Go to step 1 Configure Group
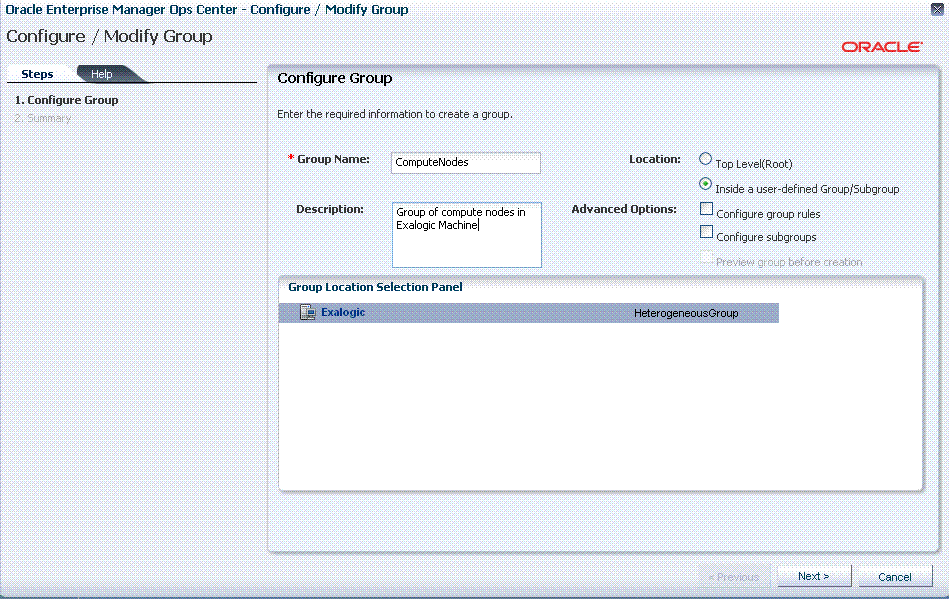Screen dimensions: 949x599 pos(67,100)
